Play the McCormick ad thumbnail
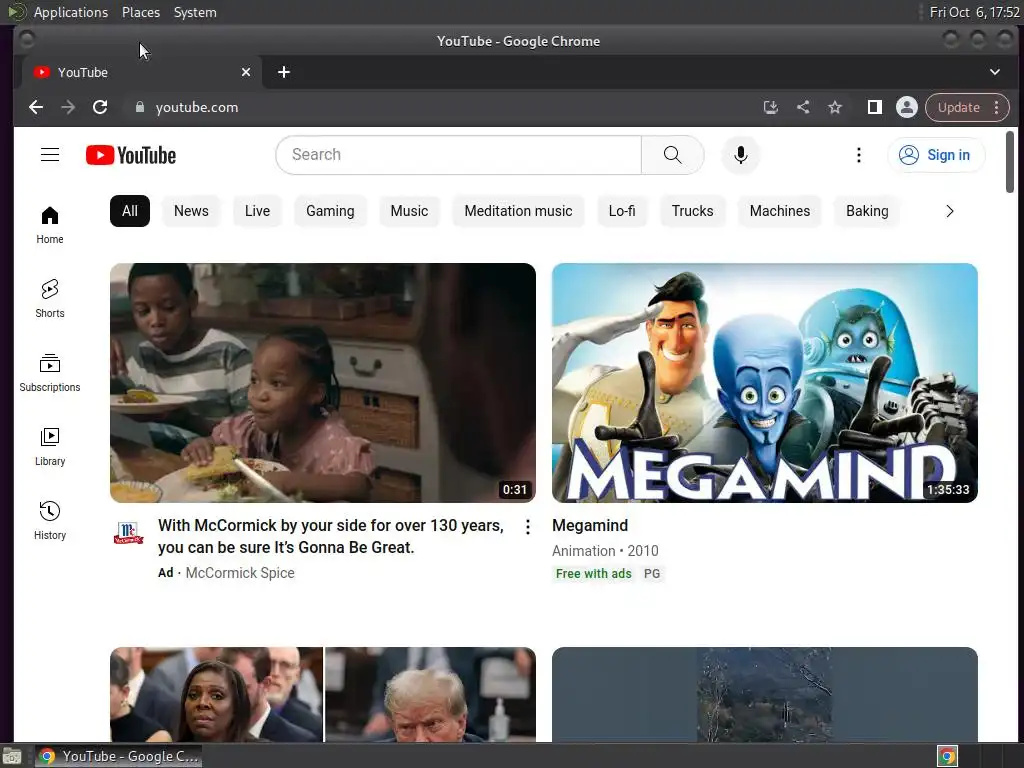Image resolution: width=1024 pixels, height=768 pixels. click(323, 383)
